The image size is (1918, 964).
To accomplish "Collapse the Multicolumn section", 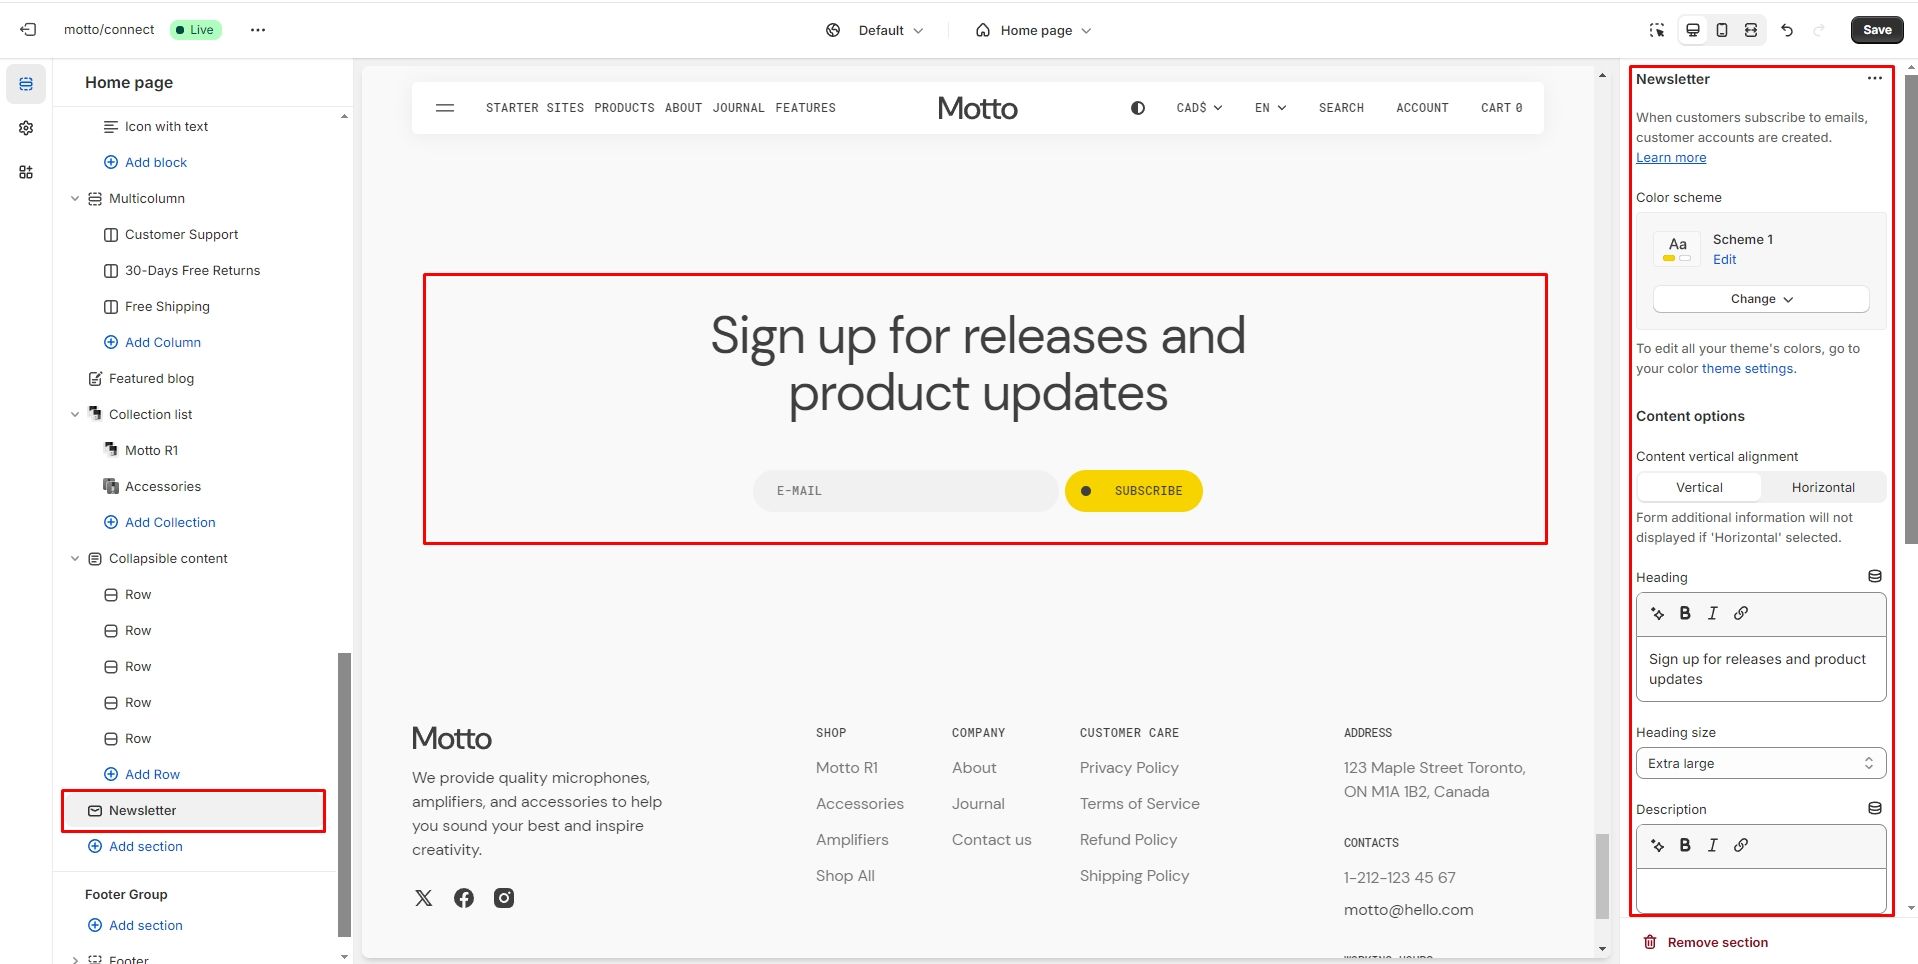I will pos(75,199).
